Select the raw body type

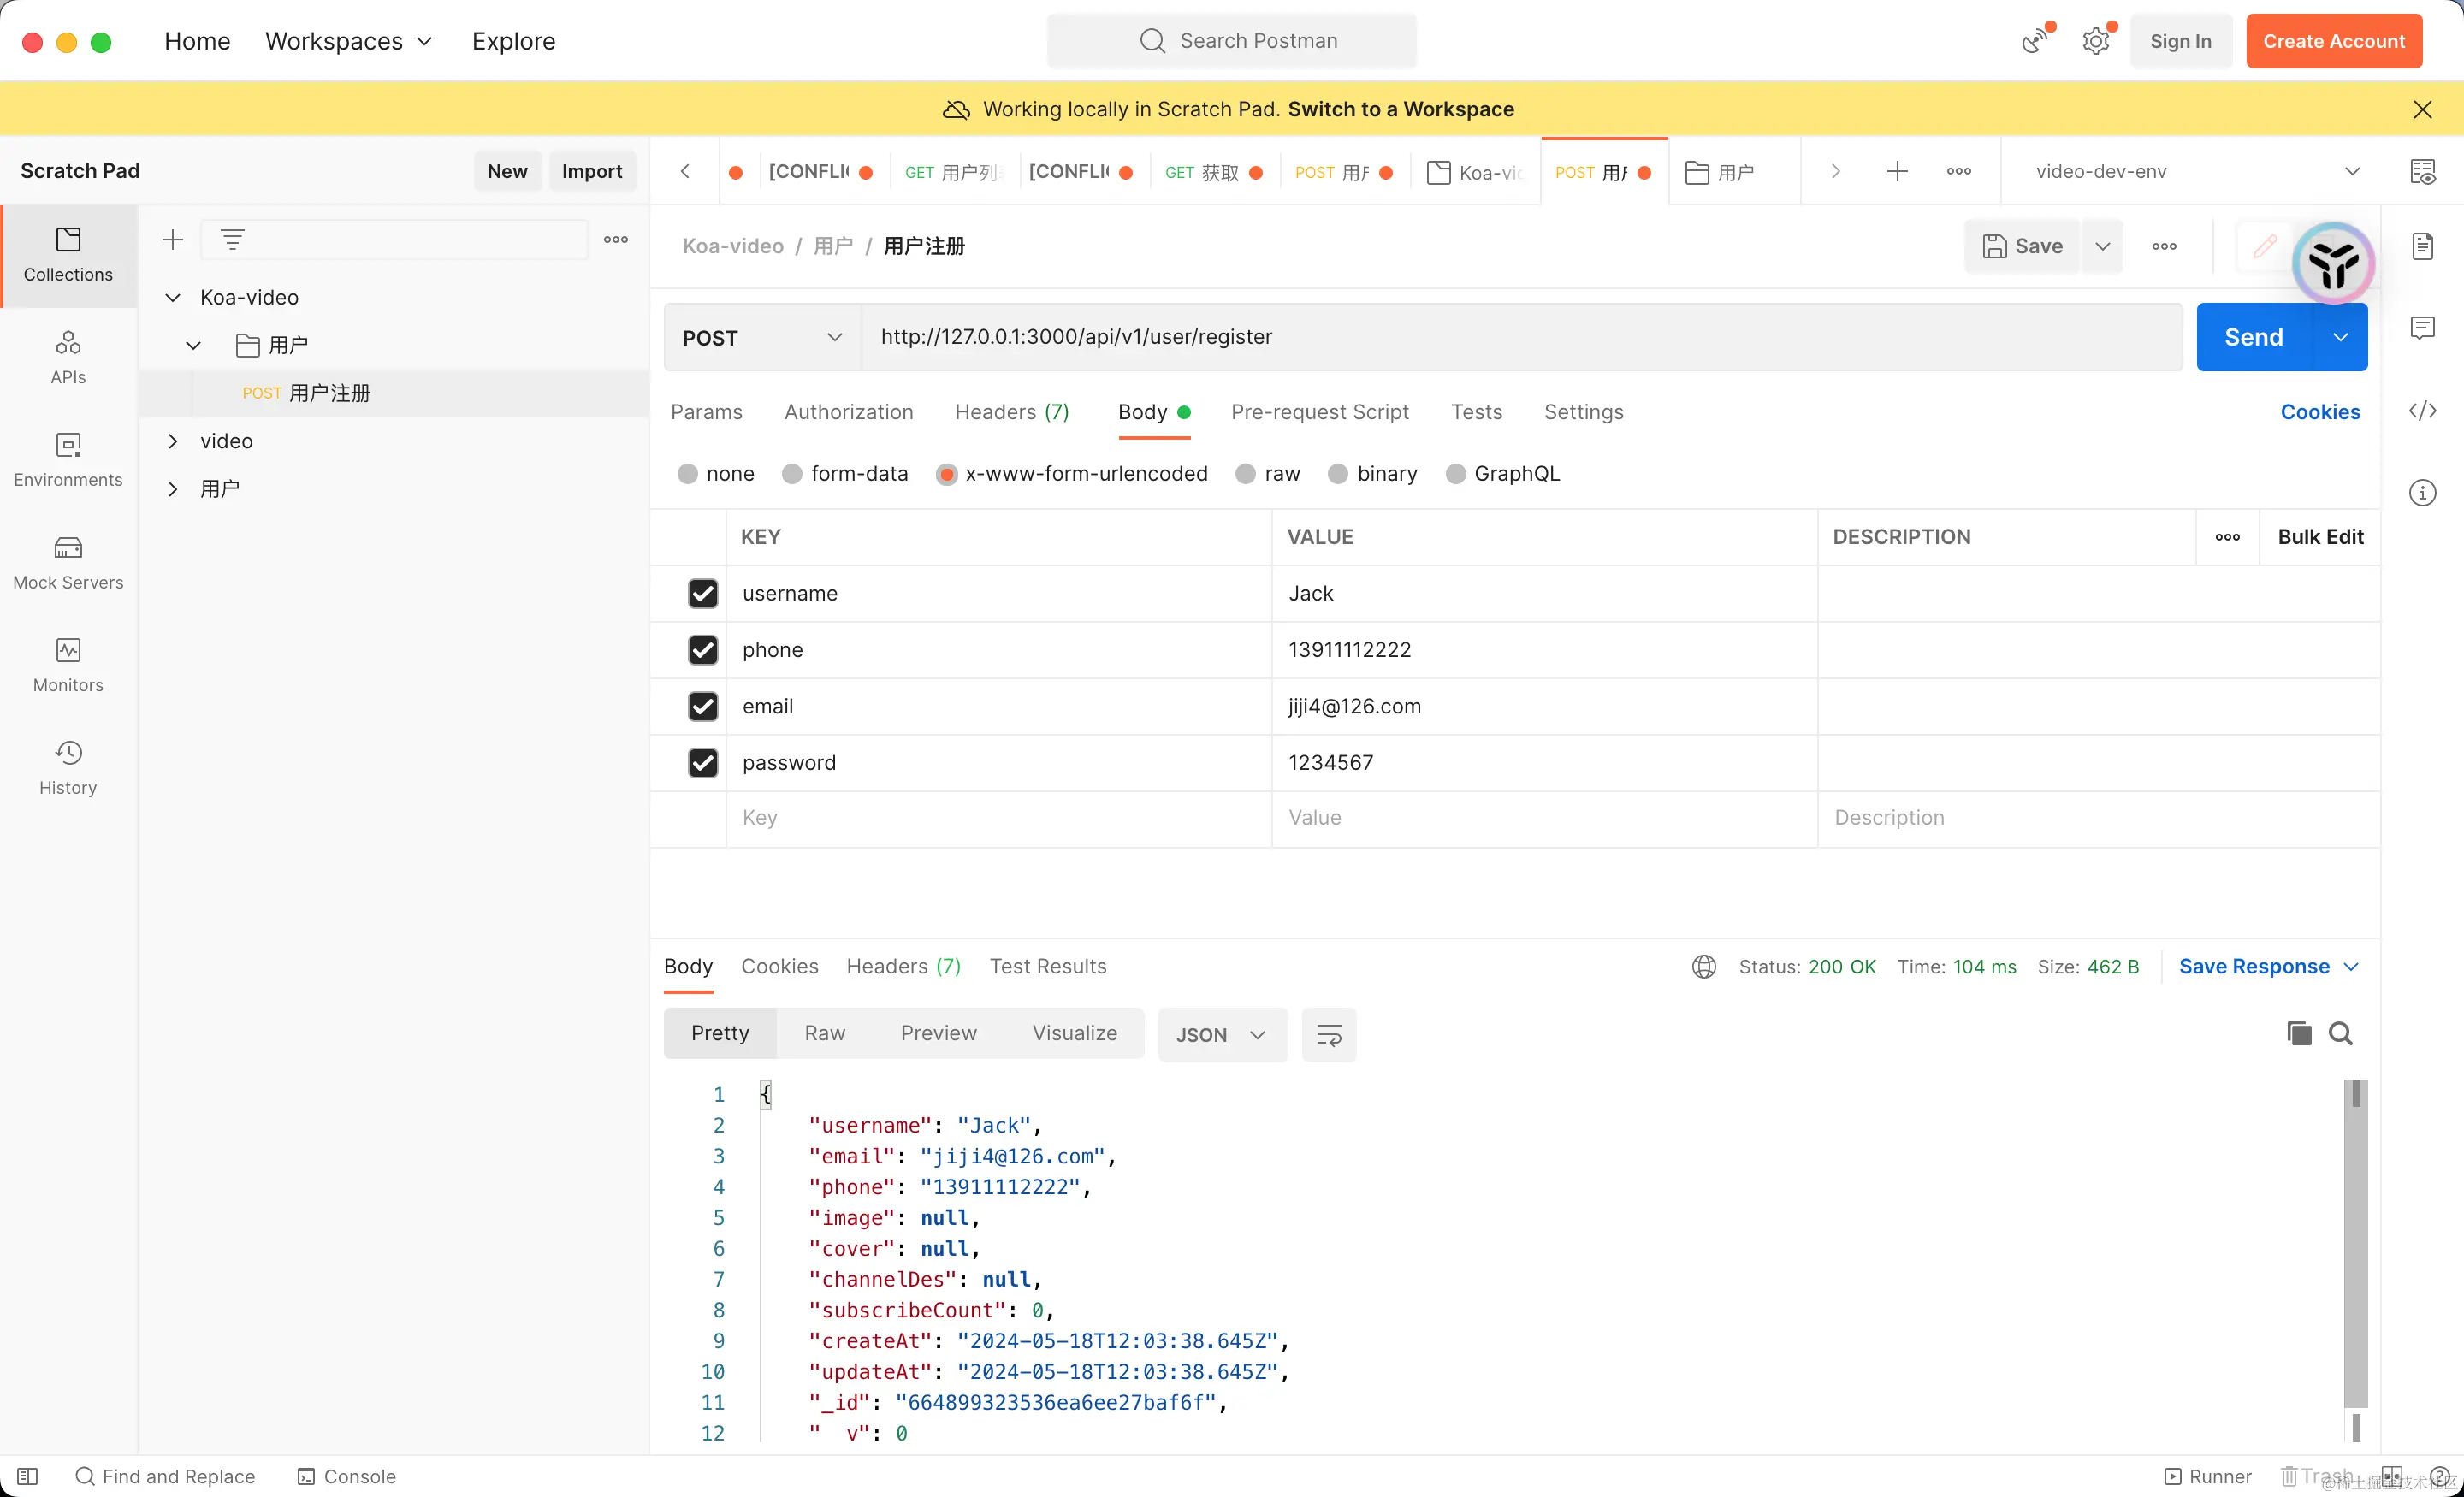1245,474
